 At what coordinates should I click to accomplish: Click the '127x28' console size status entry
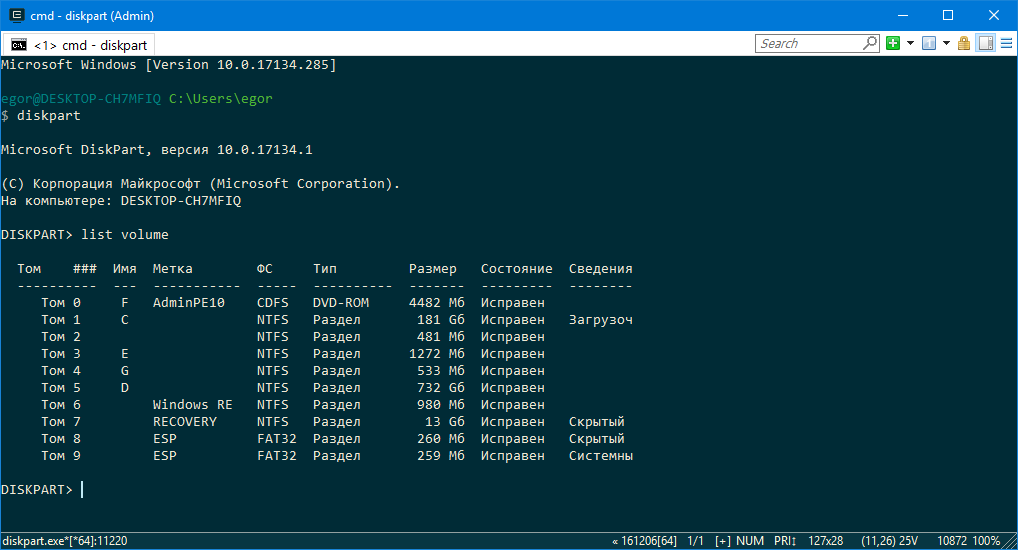coord(826,541)
